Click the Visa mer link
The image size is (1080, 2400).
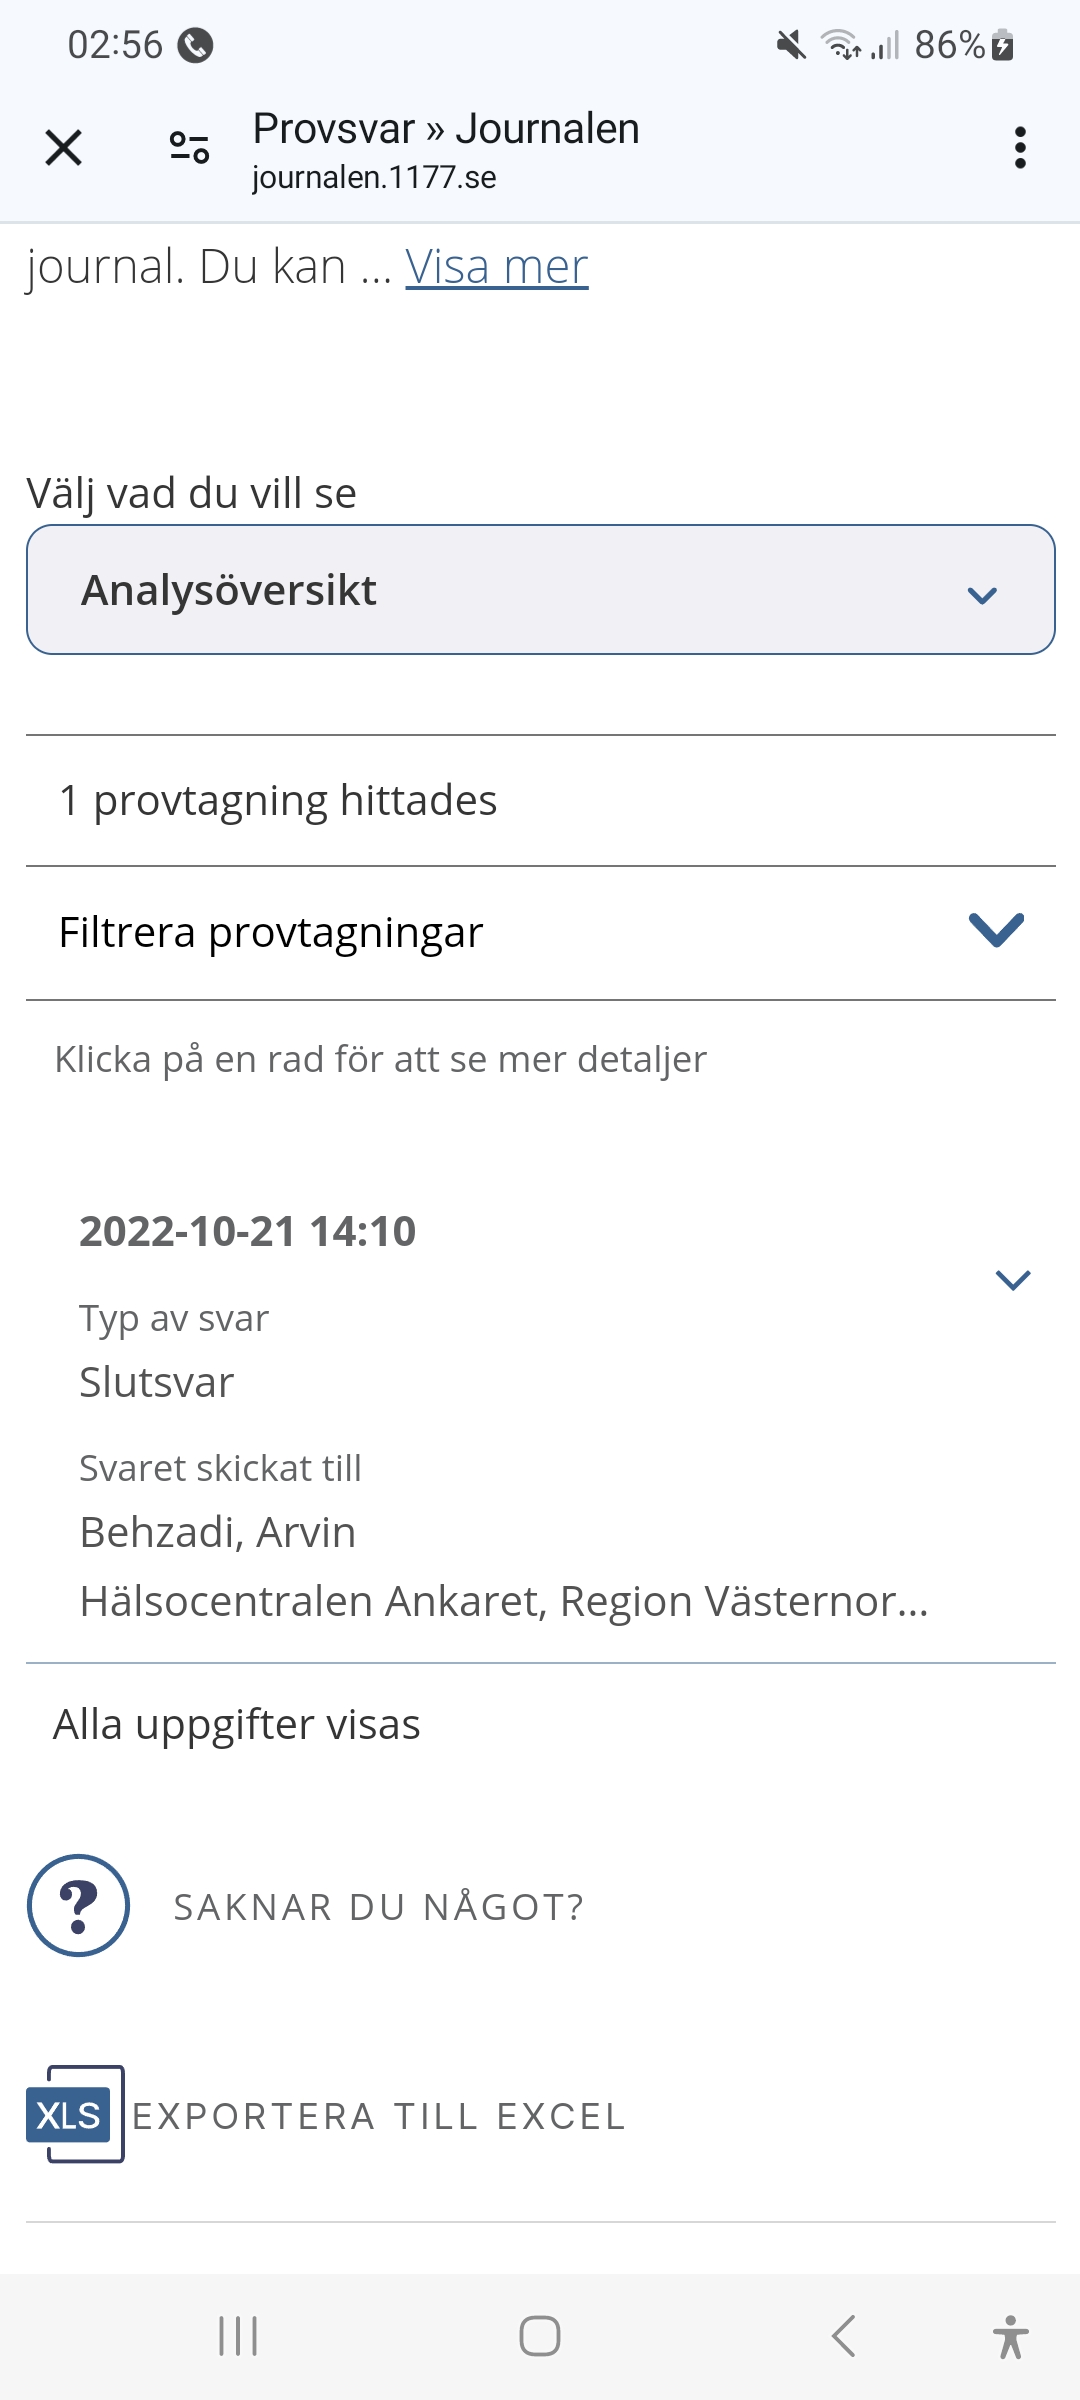[x=496, y=267]
